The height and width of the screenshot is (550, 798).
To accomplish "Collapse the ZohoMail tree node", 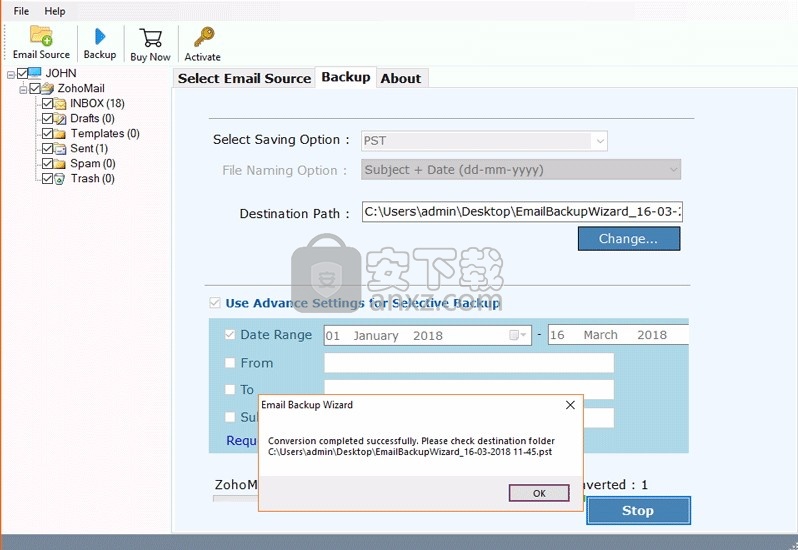I will tap(23, 90).
